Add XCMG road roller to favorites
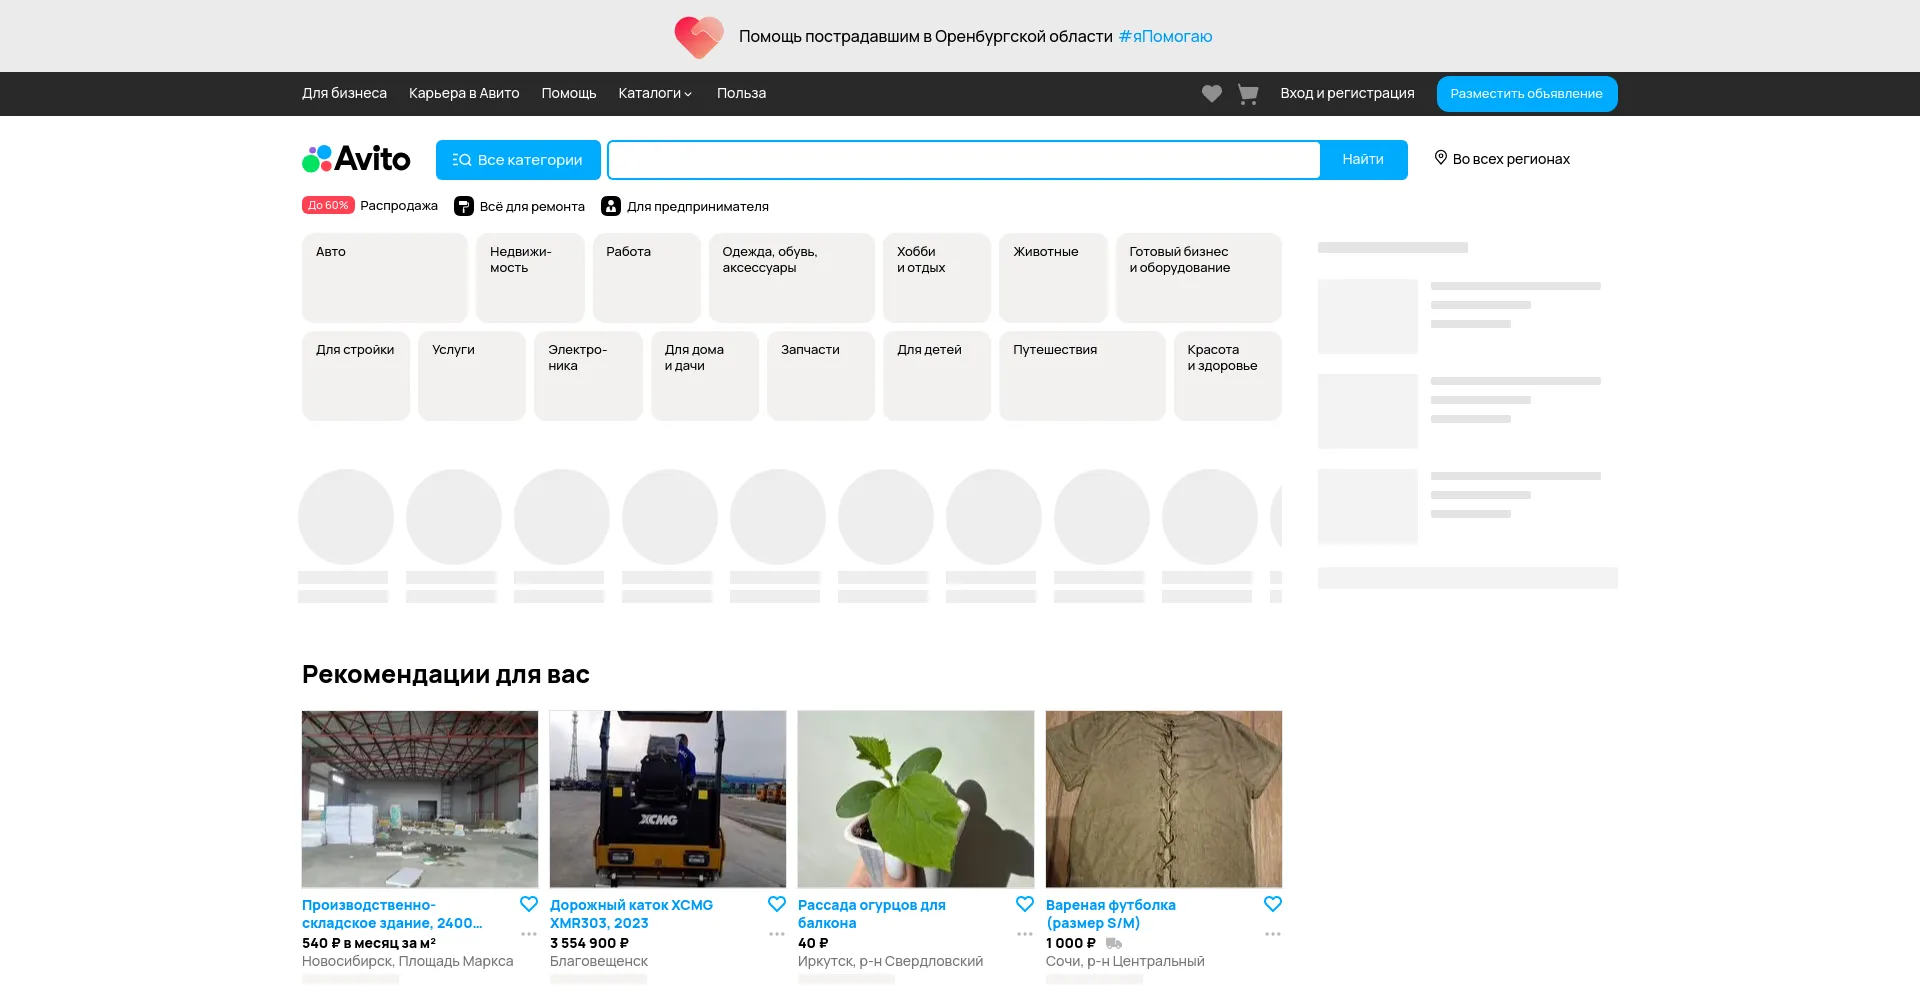 (x=777, y=904)
